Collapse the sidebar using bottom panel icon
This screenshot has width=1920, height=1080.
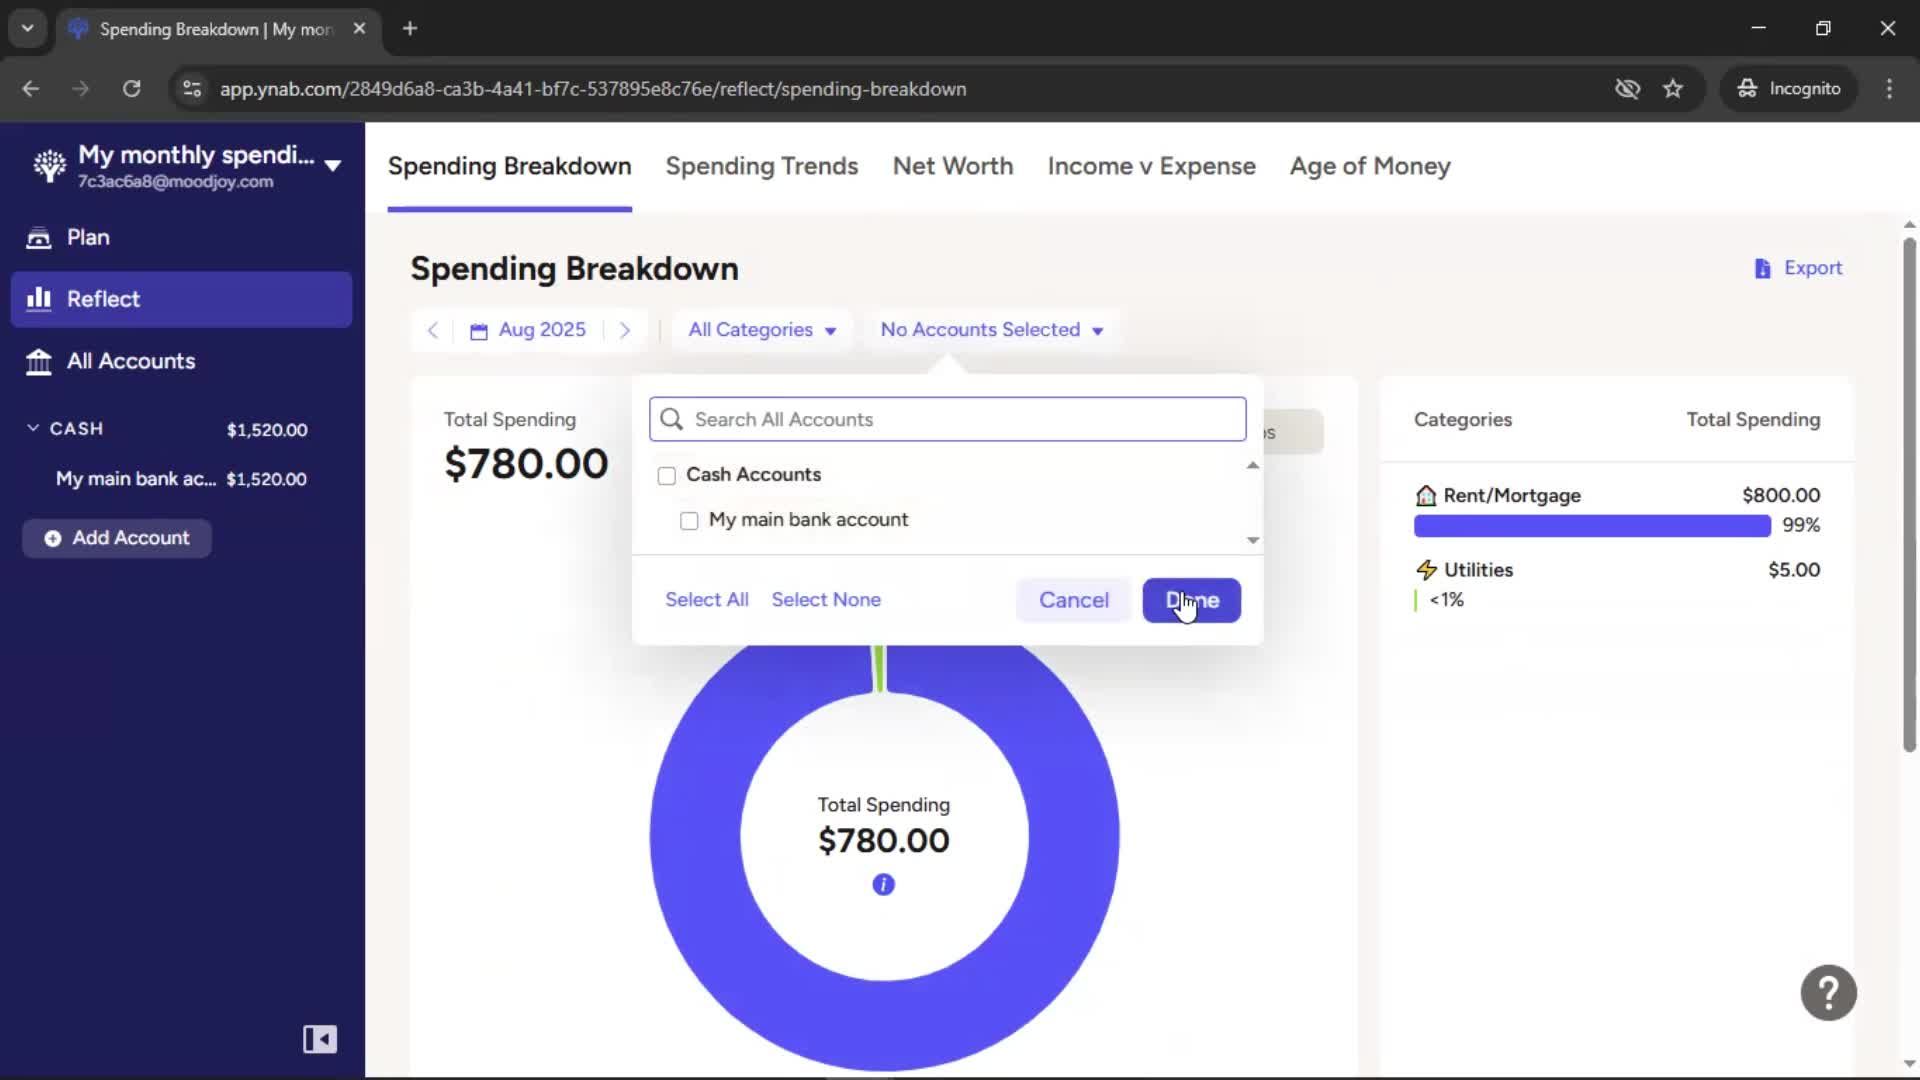tap(320, 1039)
